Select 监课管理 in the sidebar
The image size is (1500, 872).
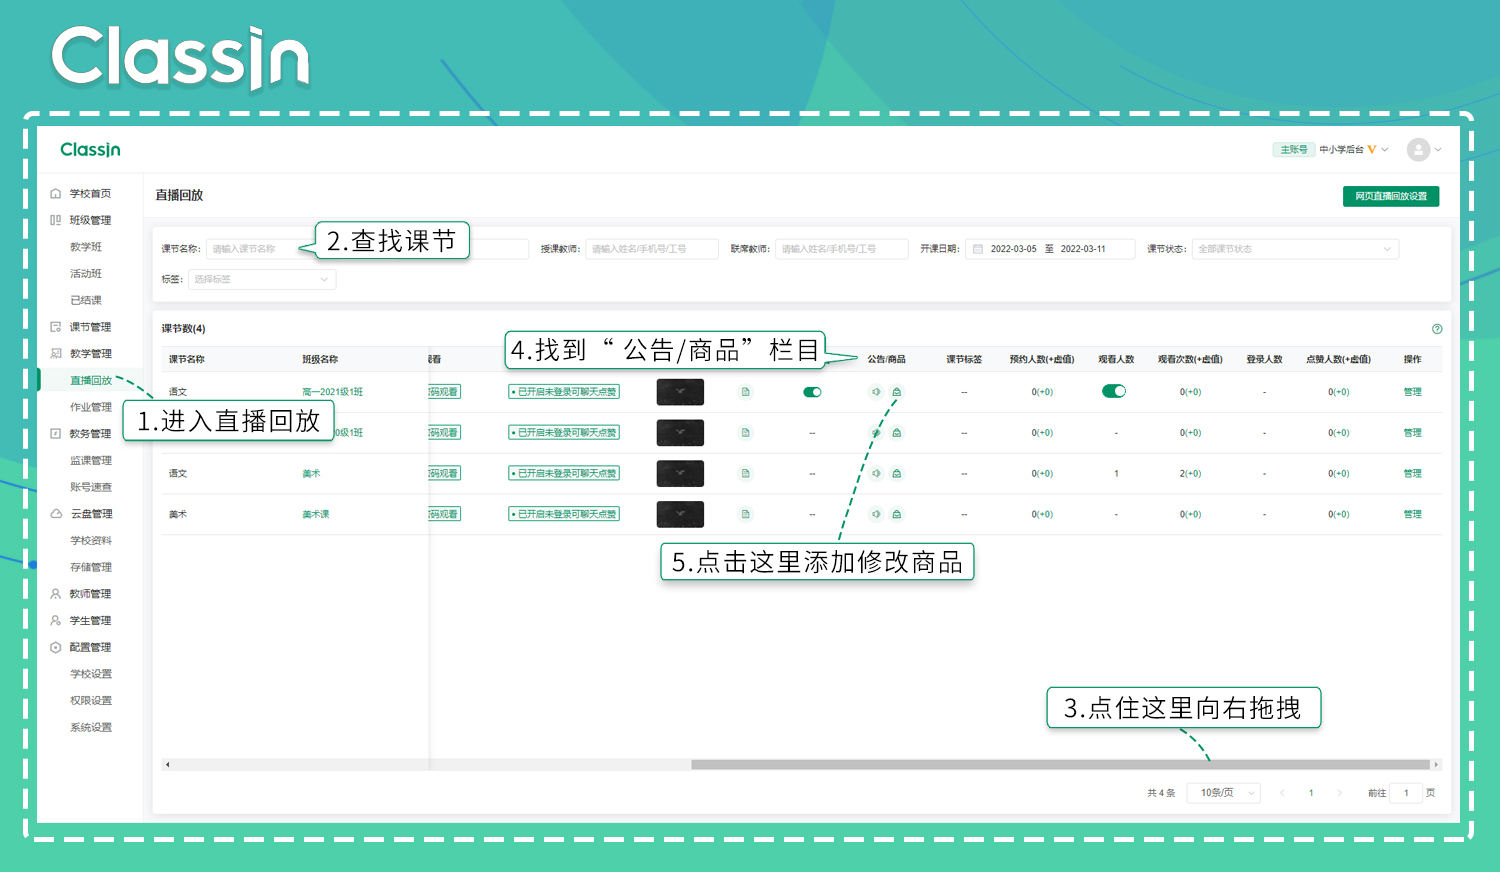click(x=91, y=461)
